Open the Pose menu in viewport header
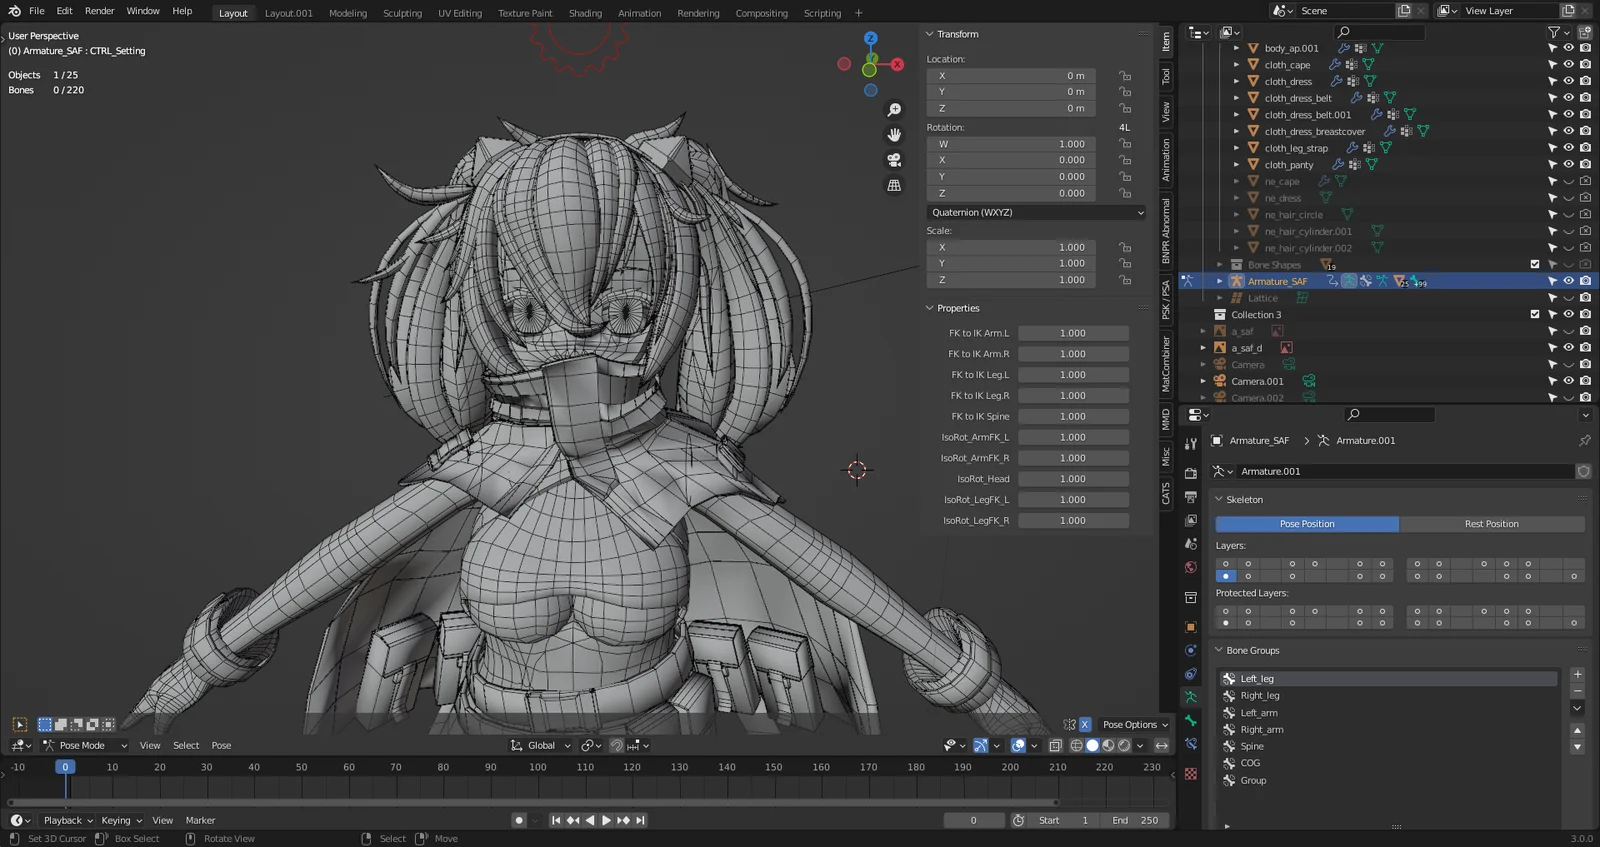This screenshot has width=1600, height=847. [221, 745]
